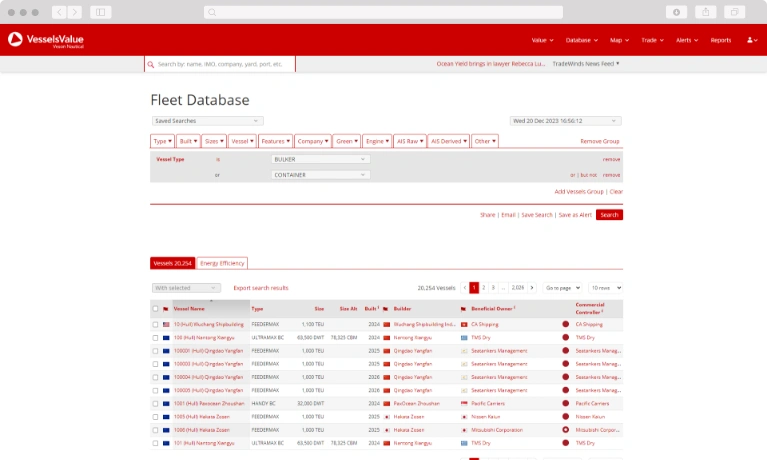Click the browser show-tabs icon
This screenshot has height=460, width=767.
[x=734, y=12]
